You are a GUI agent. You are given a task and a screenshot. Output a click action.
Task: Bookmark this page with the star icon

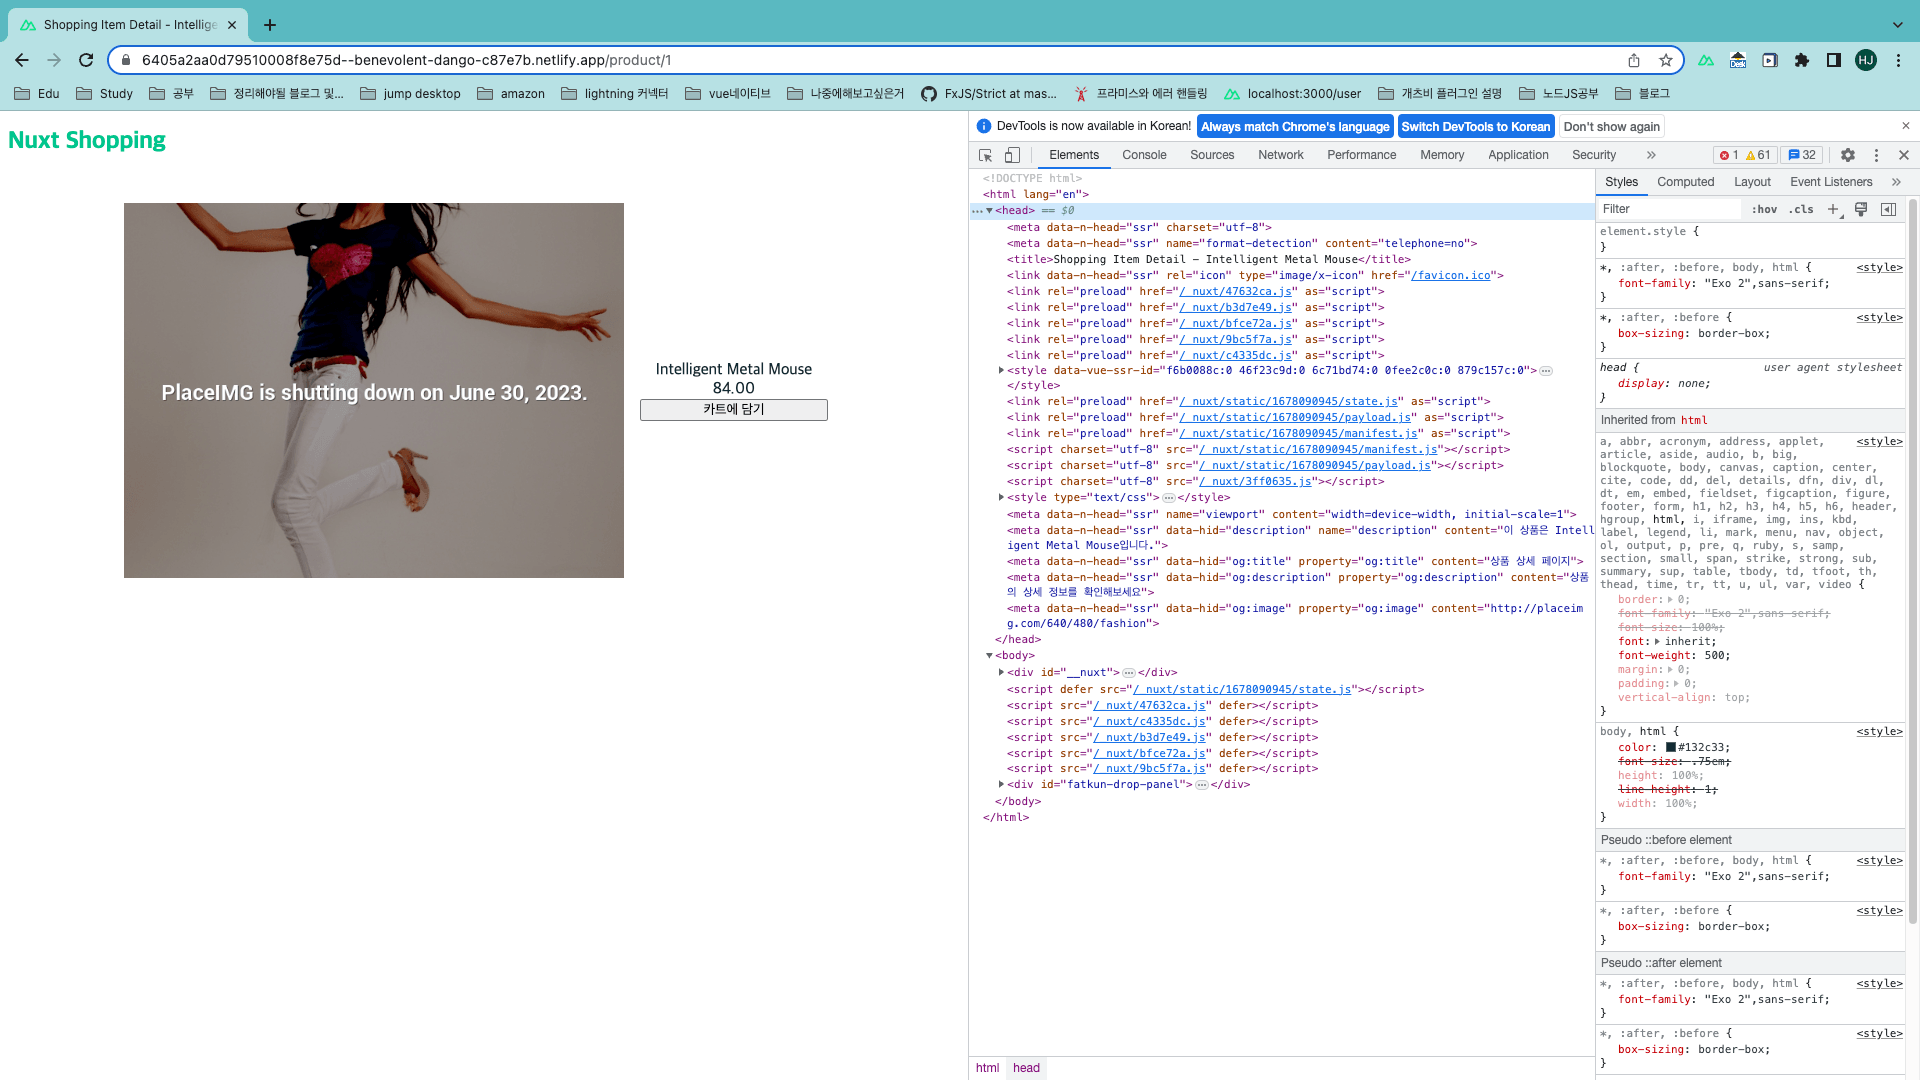(x=1666, y=60)
